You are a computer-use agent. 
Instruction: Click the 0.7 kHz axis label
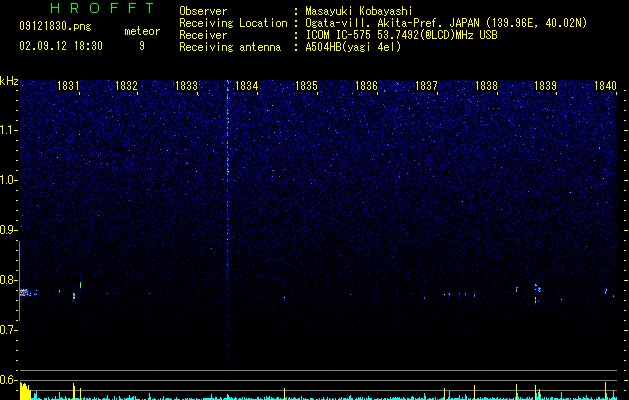[8, 330]
